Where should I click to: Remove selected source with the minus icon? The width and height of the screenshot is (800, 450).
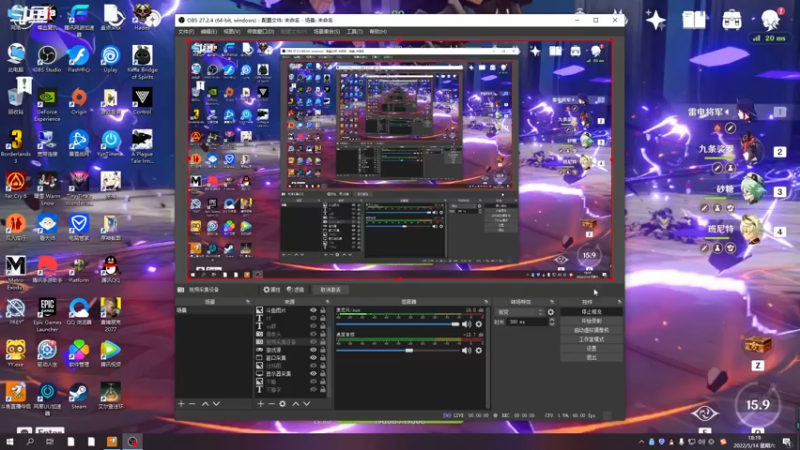tap(271, 404)
